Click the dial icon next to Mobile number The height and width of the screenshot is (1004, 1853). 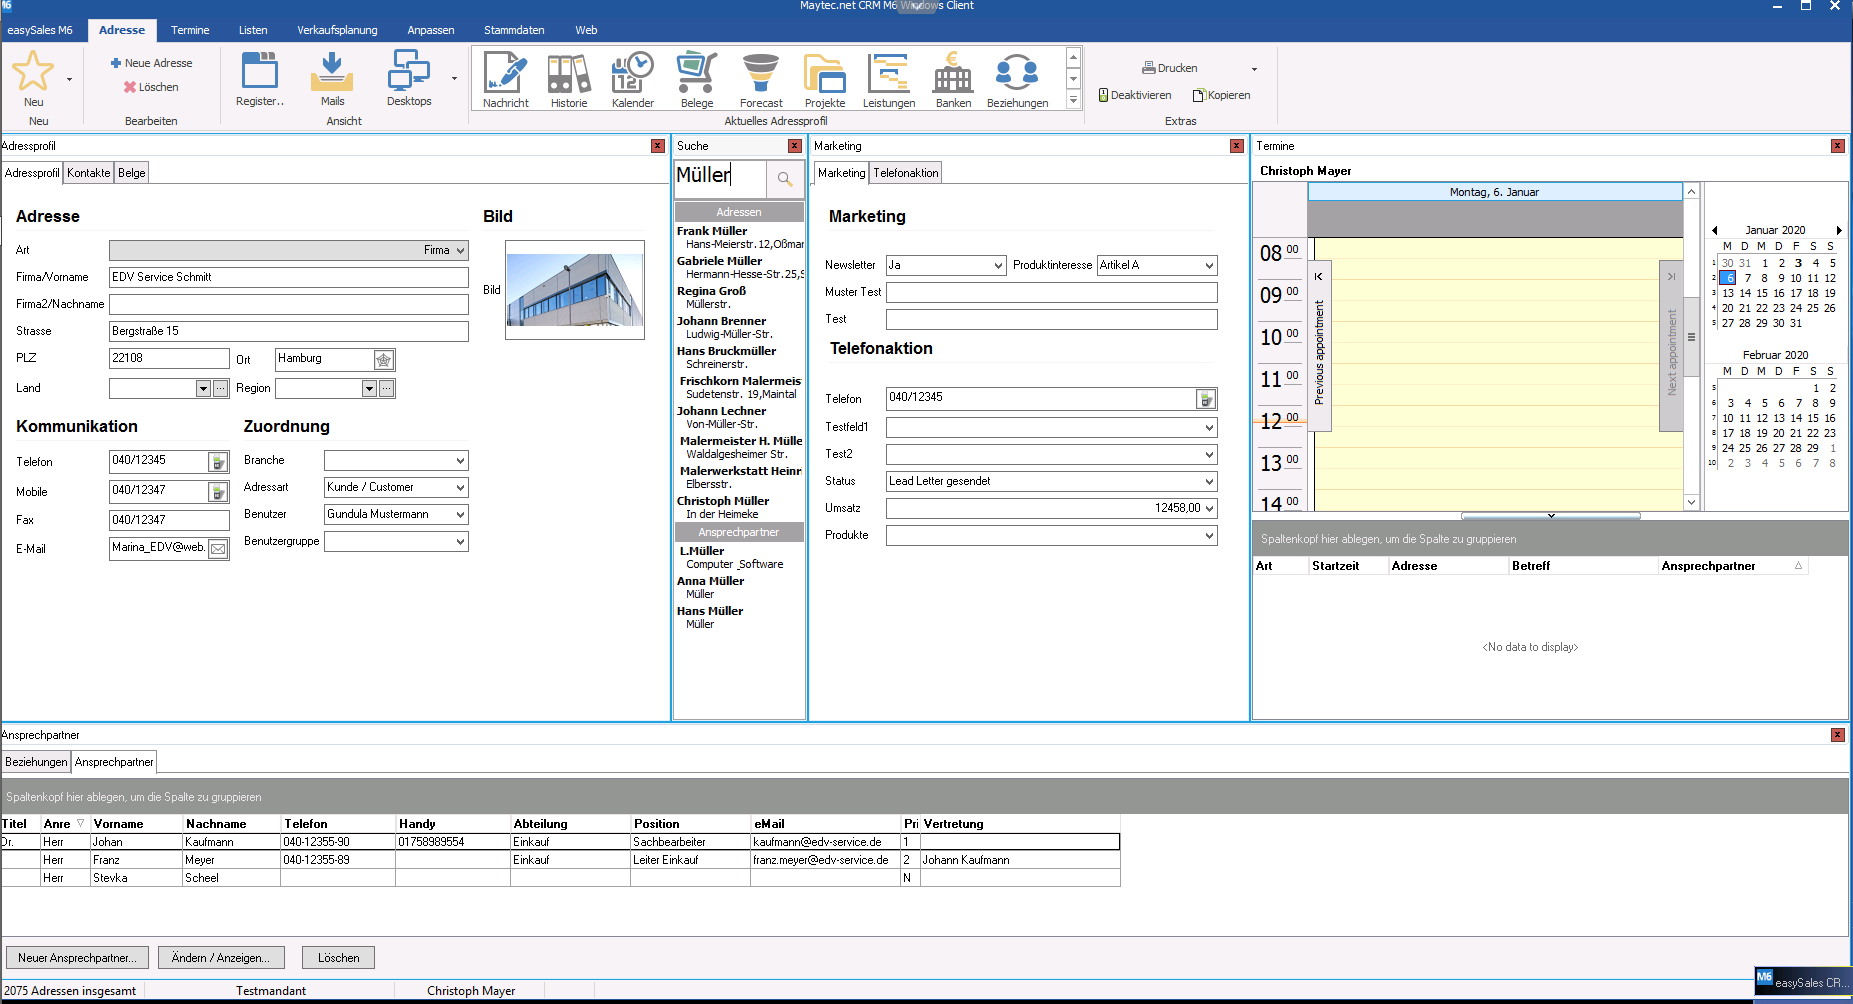coord(218,492)
